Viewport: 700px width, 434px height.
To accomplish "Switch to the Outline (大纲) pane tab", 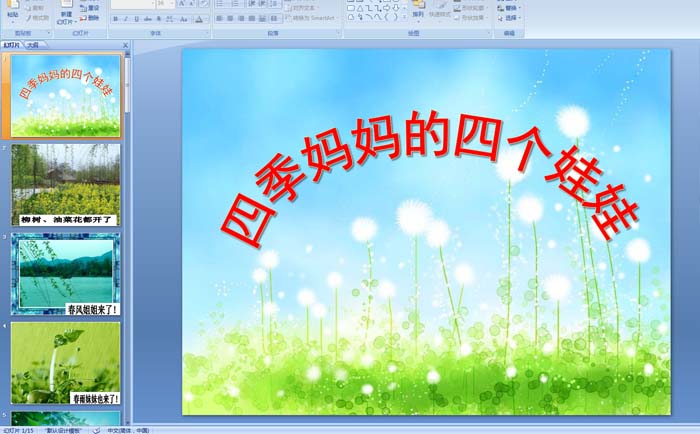I will [33, 45].
